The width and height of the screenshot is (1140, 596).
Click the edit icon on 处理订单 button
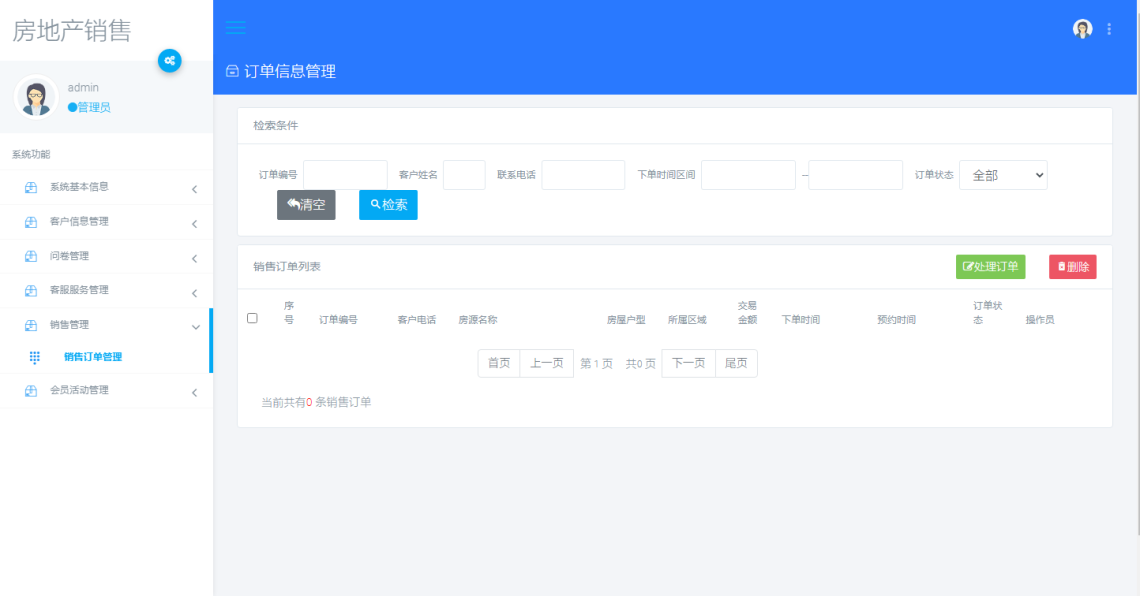click(967, 266)
